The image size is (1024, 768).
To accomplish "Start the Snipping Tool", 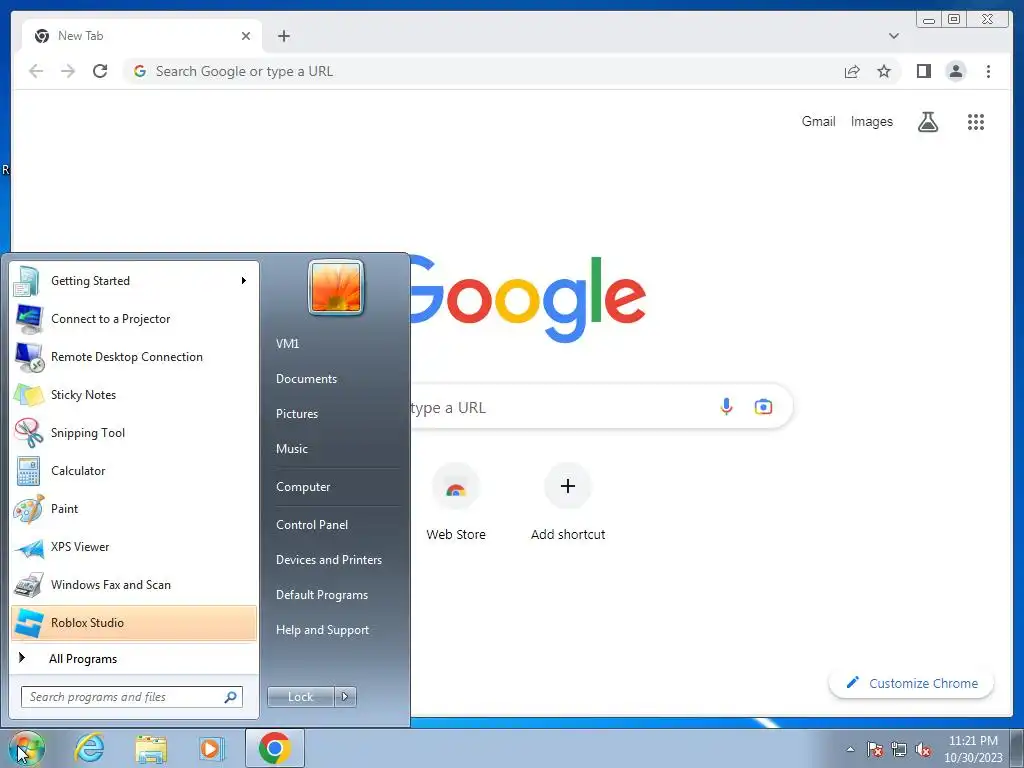I will 134,433.
